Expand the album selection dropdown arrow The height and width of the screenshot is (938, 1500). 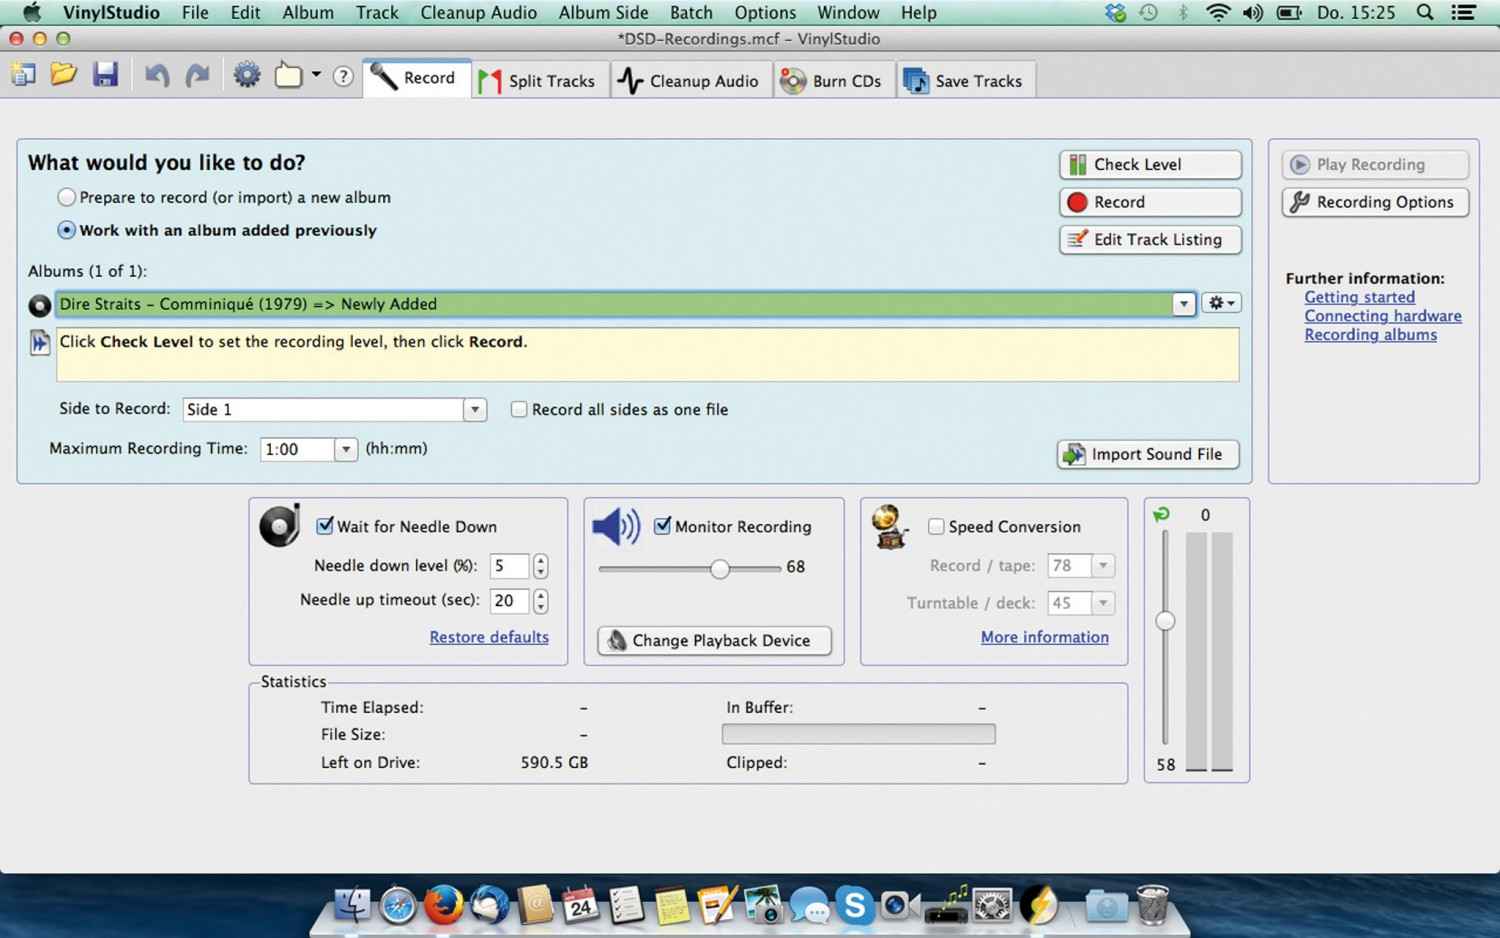click(x=1184, y=304)
